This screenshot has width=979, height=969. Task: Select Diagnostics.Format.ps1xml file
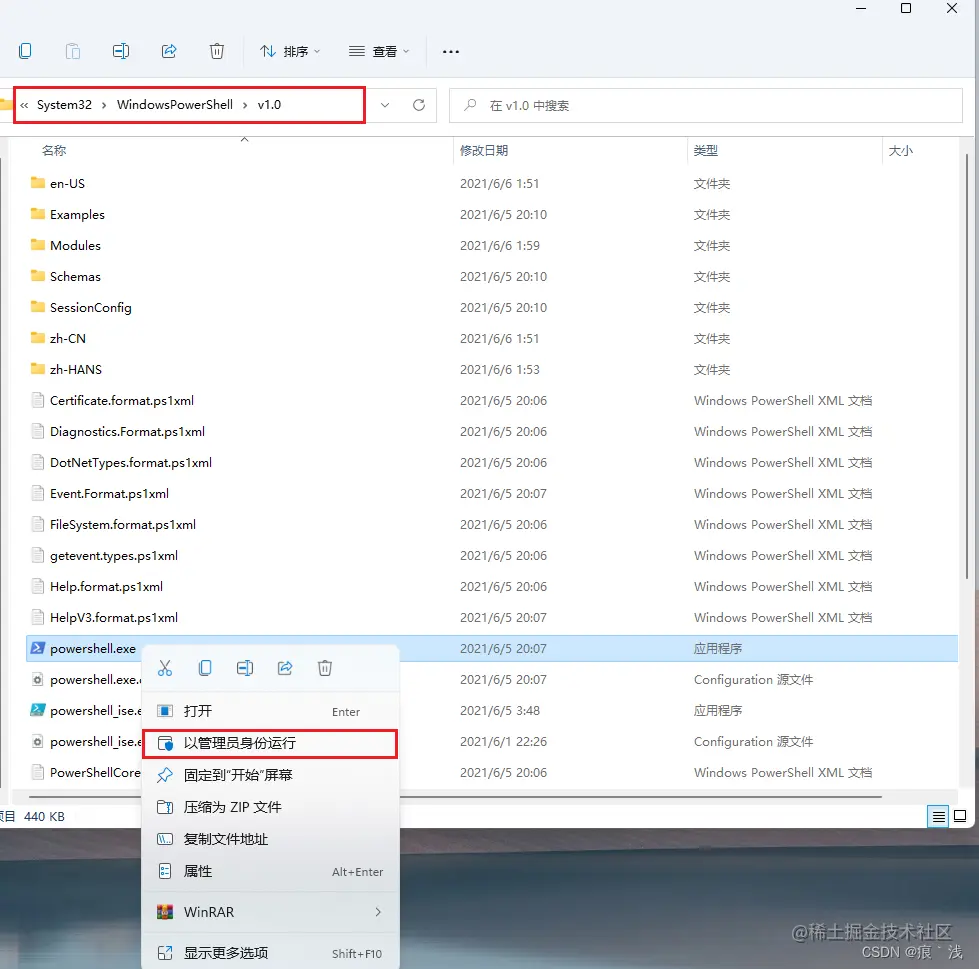click(x=127, y=431)
